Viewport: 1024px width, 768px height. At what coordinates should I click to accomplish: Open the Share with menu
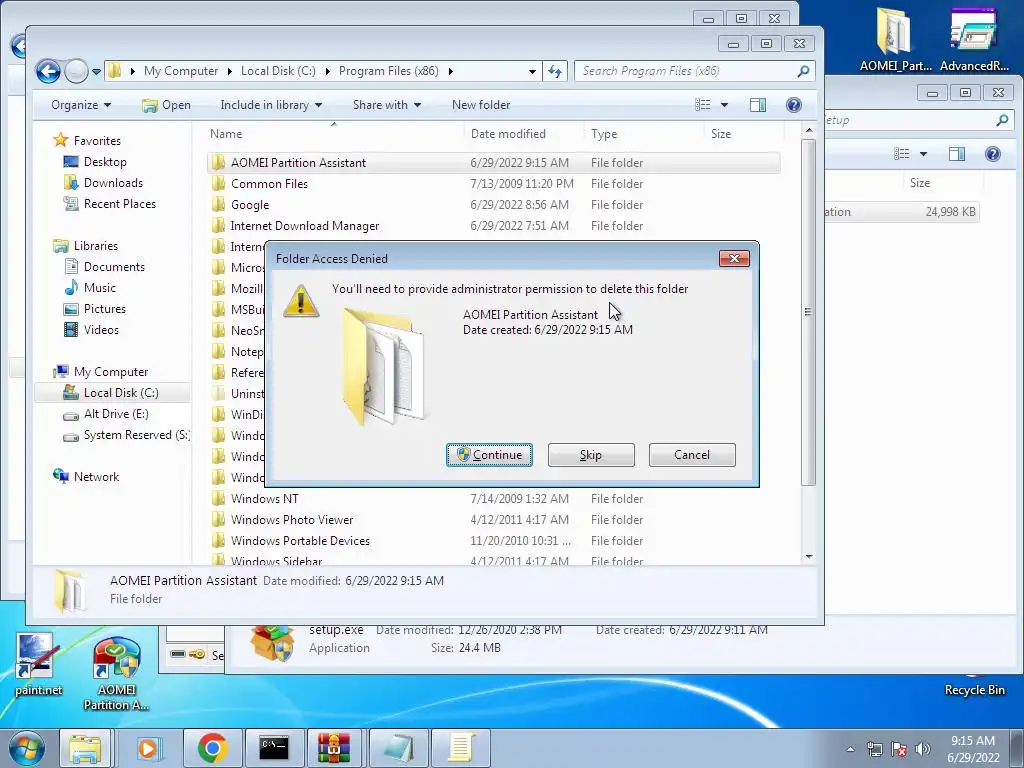387,105
